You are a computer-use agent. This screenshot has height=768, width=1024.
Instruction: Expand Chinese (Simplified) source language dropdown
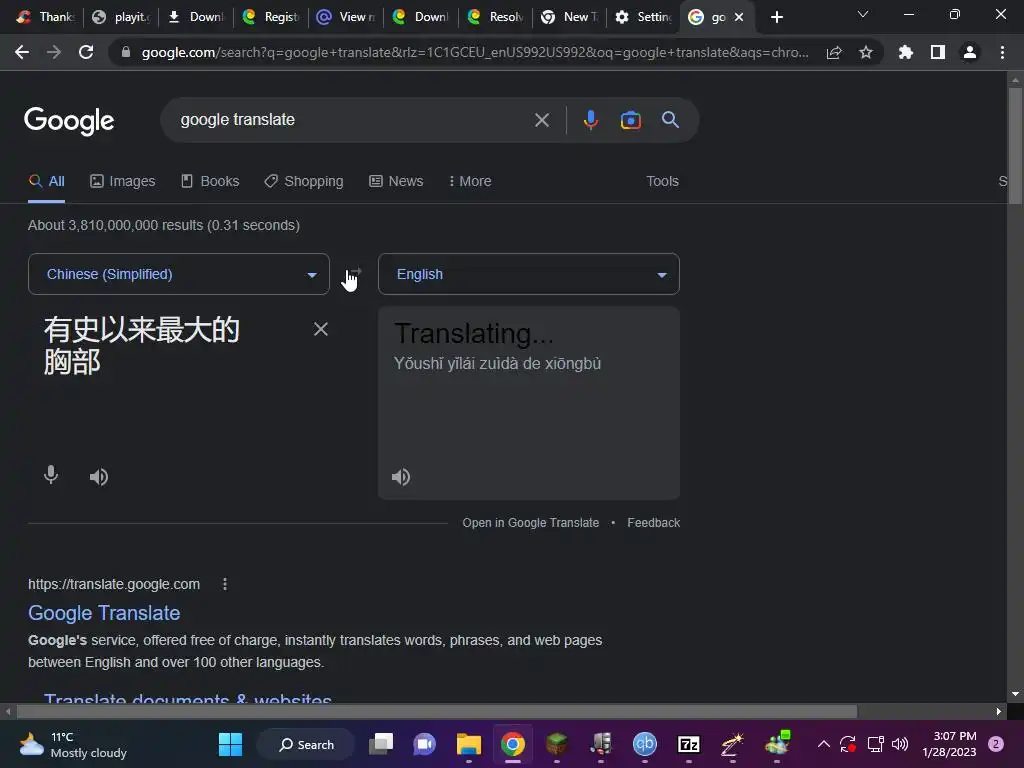point(179,274)
